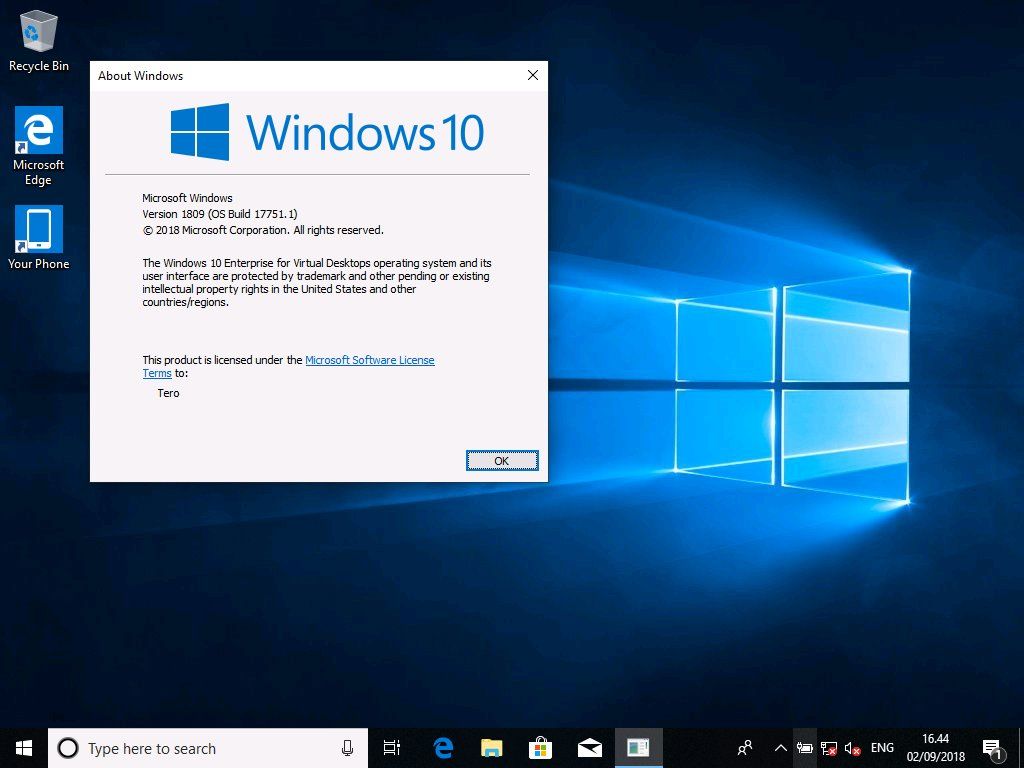
Task: Select Microsoft Edge desktop shortcut
Action: tap(39, 146)
